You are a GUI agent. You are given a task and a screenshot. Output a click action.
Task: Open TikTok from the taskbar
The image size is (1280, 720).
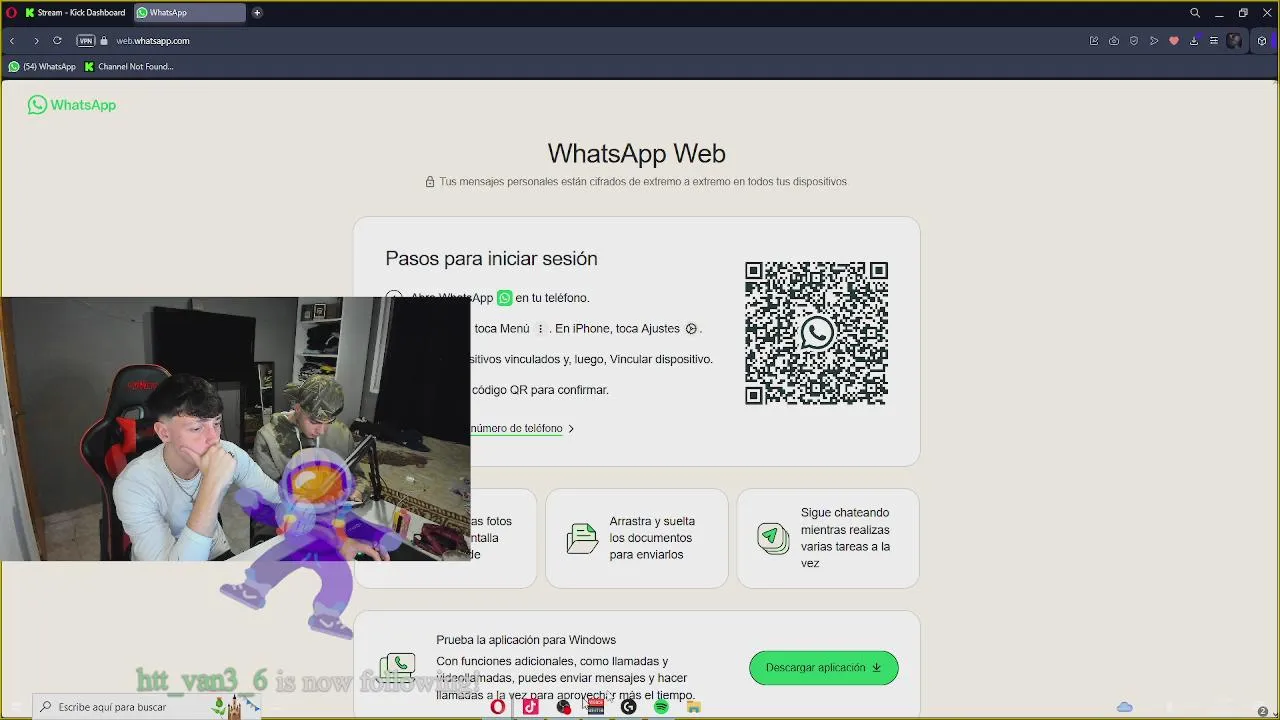[530, 707]
